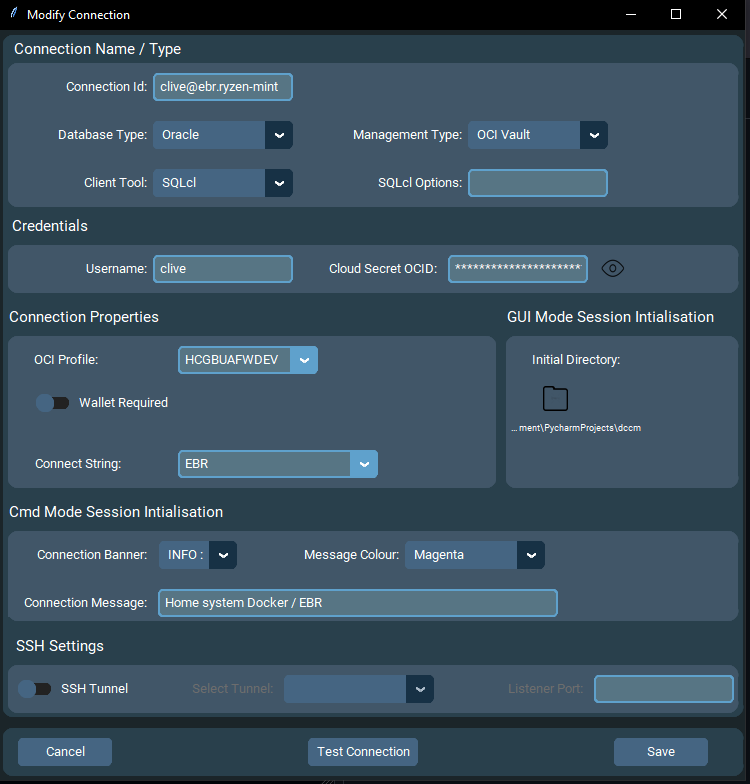This screenshot has height=784, width=750.
Task: Open the Management Type dropdown
Action: point(538,134)
